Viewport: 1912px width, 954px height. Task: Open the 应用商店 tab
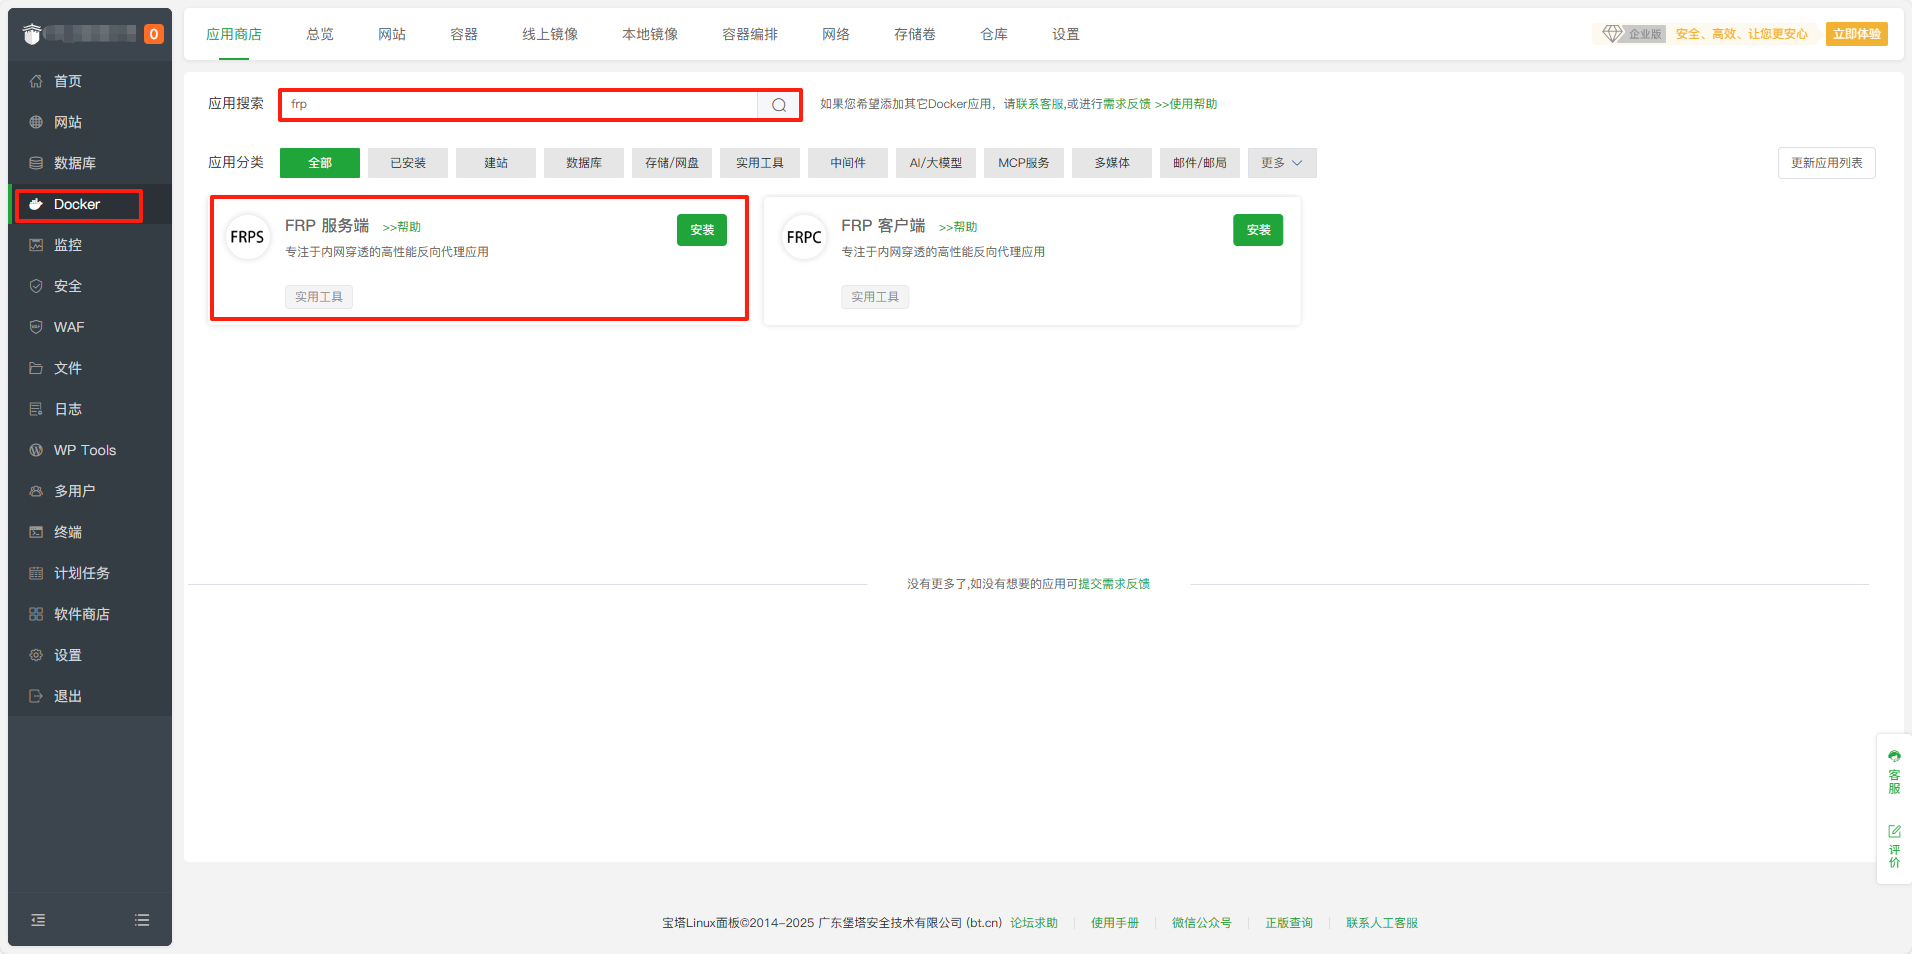click(x=234, y=34)
